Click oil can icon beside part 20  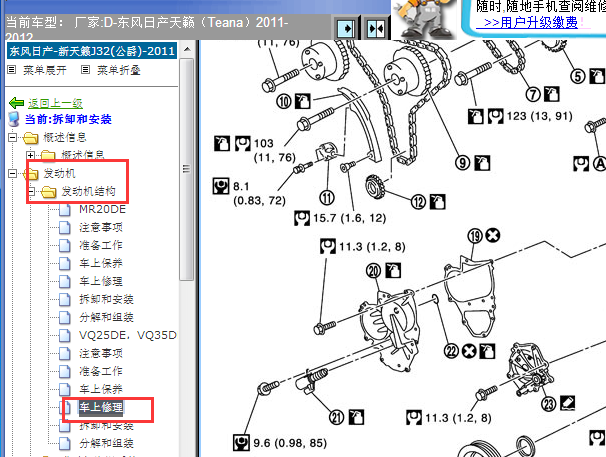point(393,270)
